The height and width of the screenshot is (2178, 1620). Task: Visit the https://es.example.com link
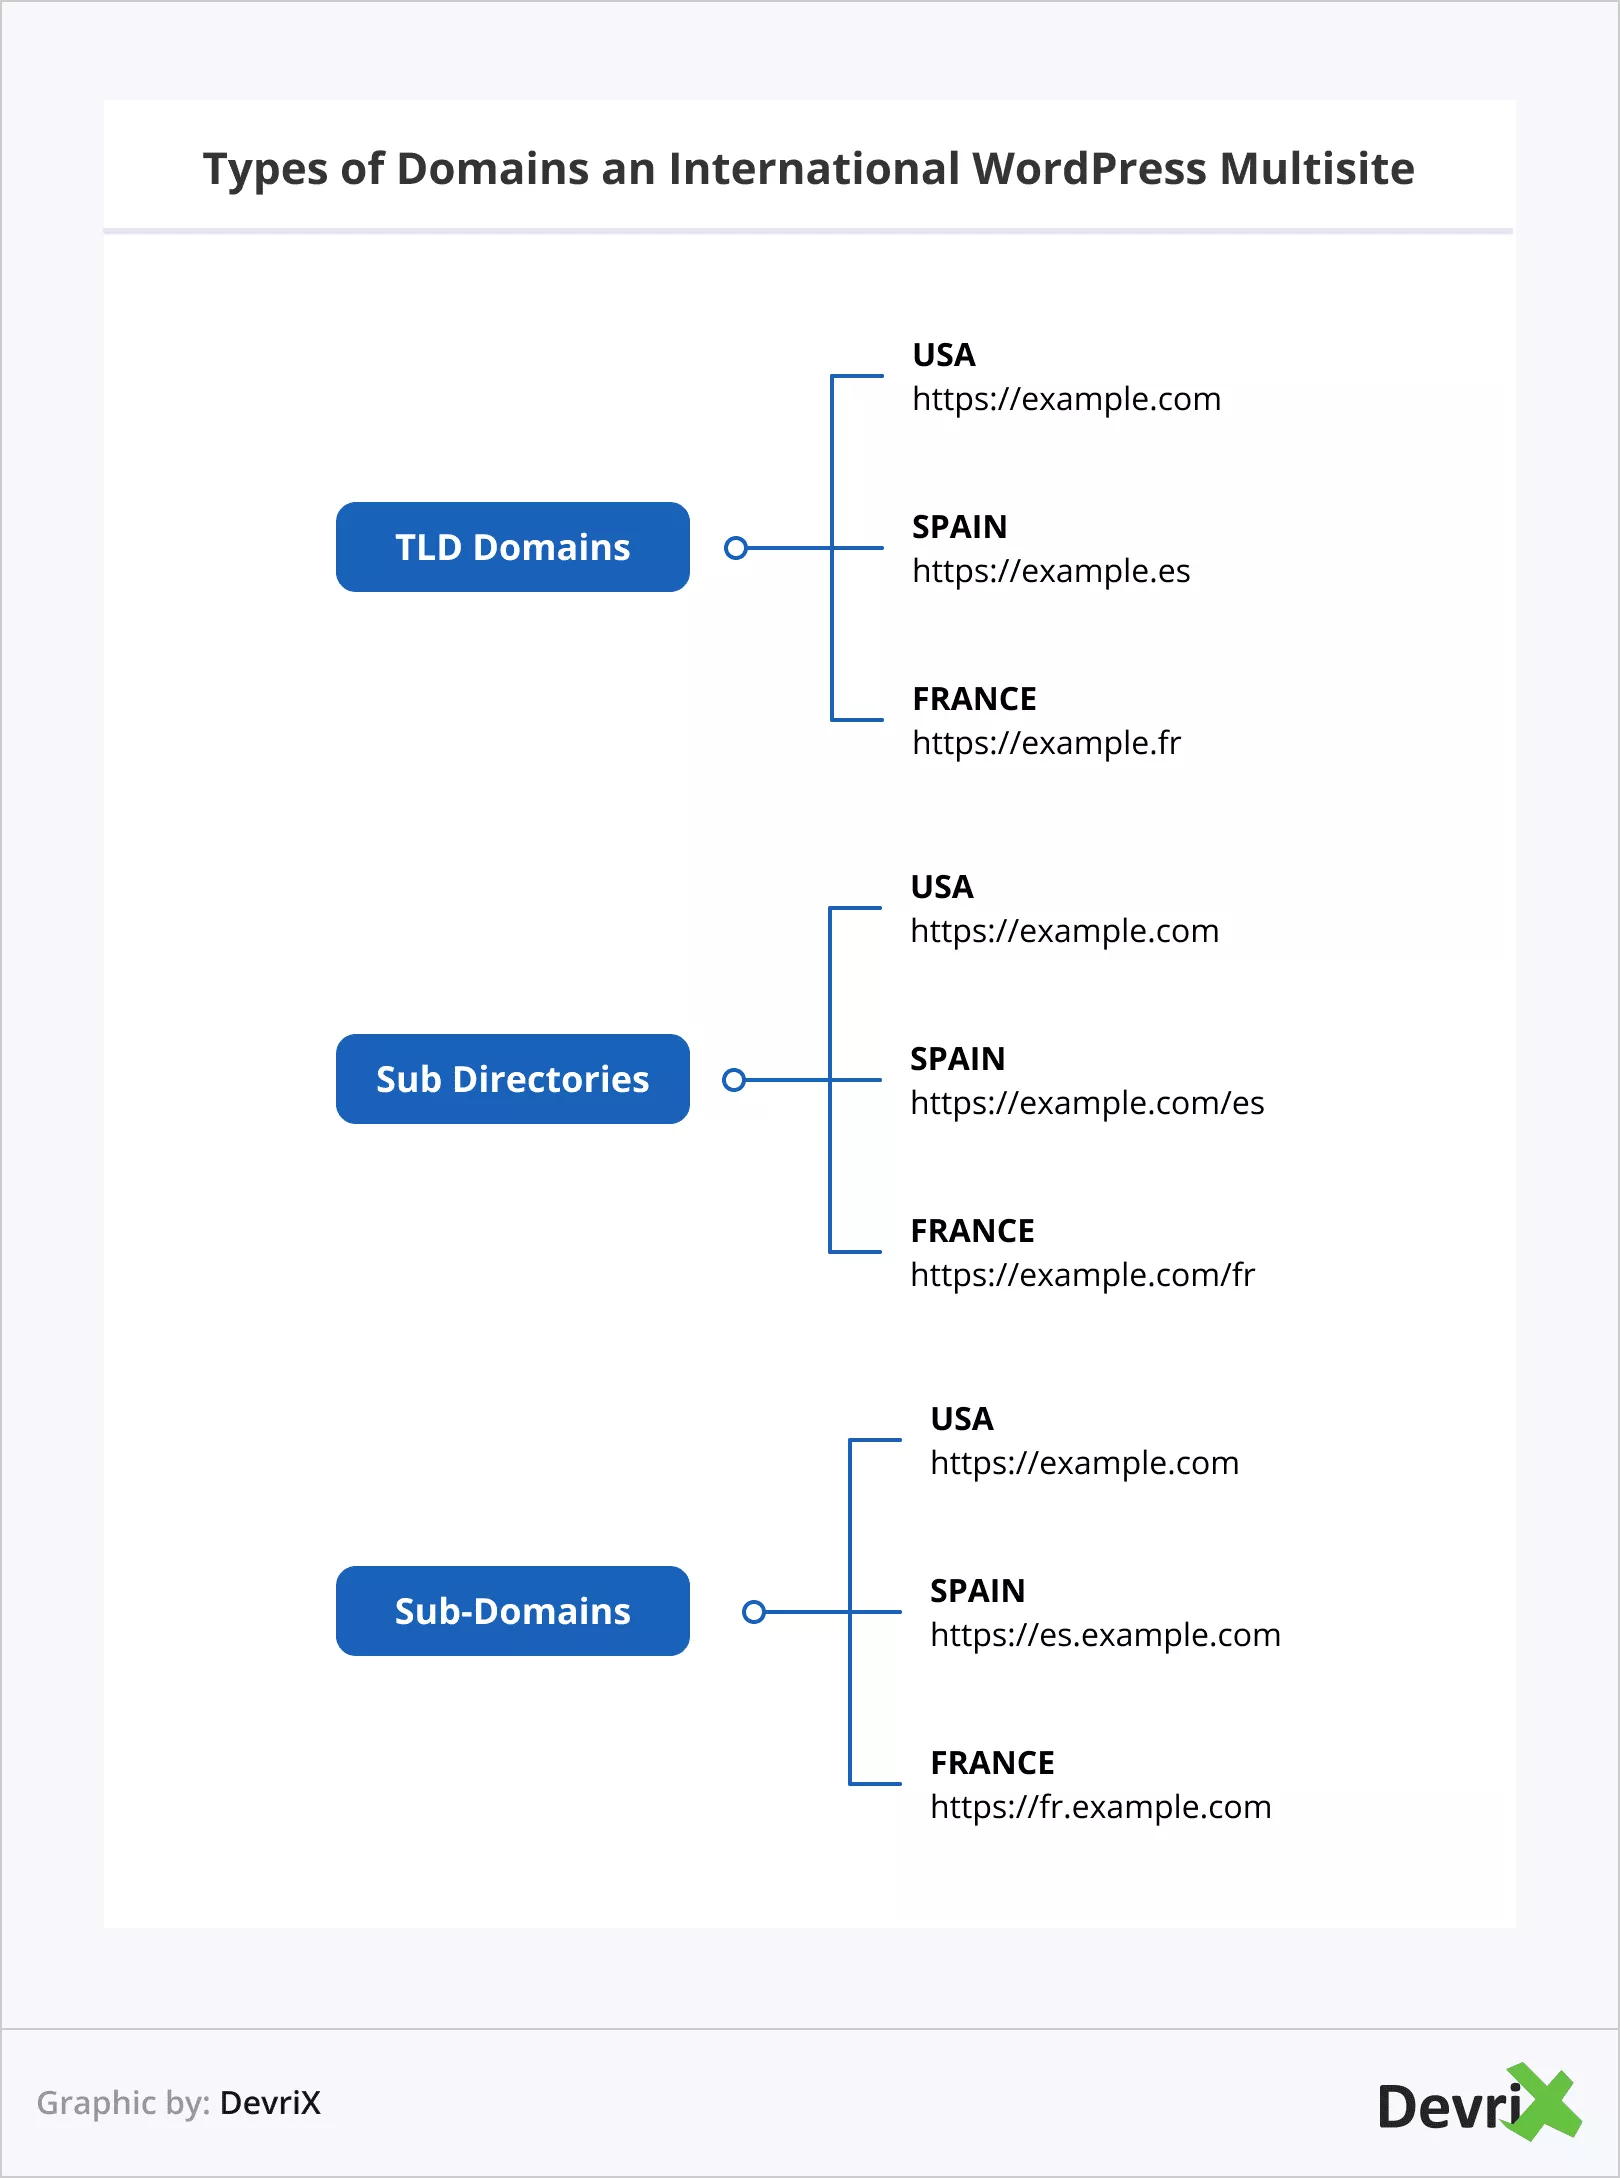coord(1105,1635)
